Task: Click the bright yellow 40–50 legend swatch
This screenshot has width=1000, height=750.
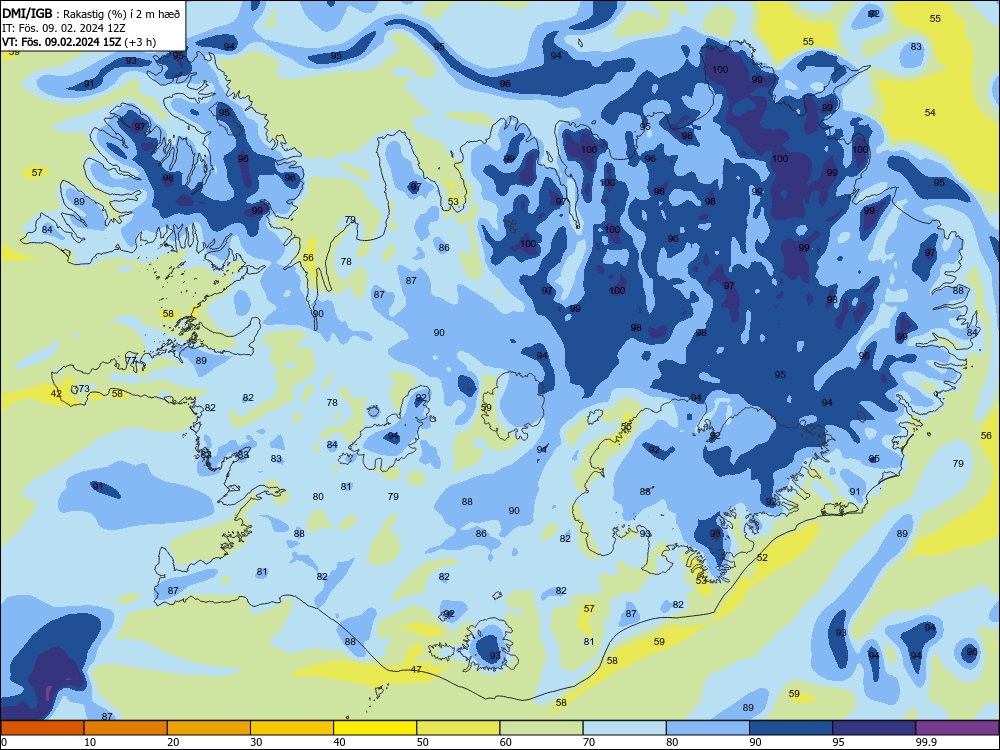Action: click(375, 728)
